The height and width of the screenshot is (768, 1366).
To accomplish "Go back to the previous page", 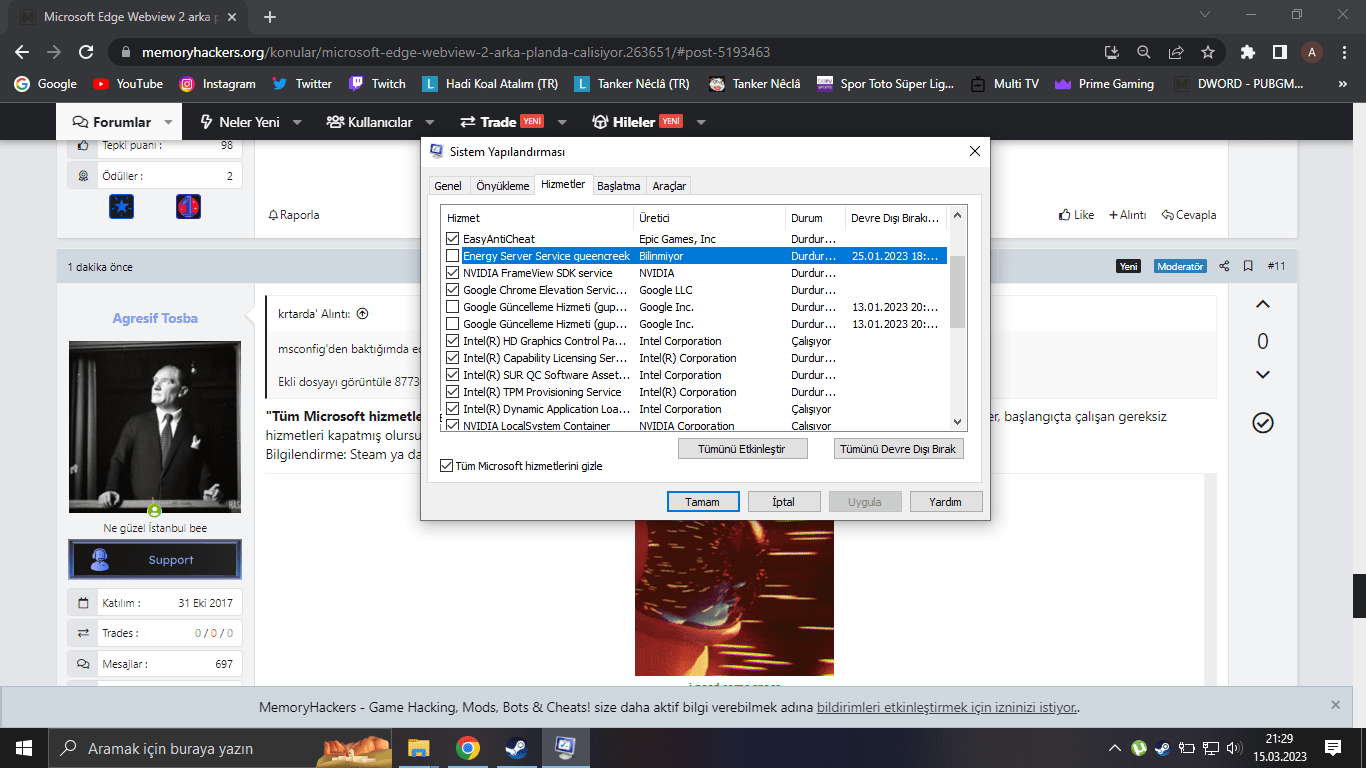I will (x=22, y=52).
